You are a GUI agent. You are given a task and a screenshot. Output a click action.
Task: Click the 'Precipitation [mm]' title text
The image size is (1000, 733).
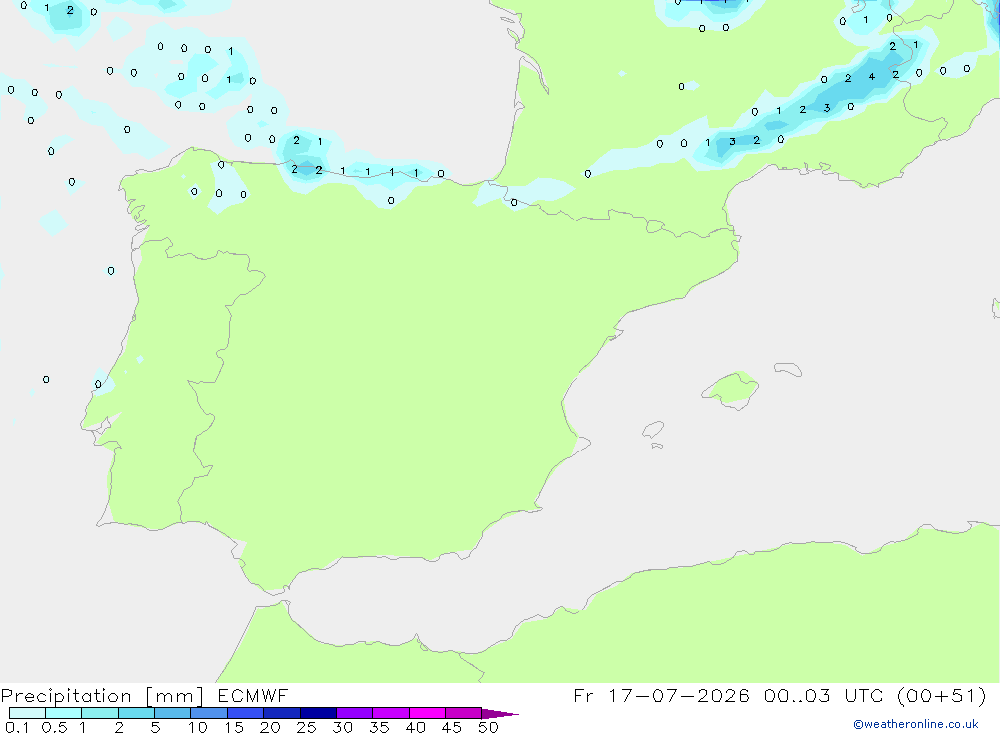(x=102, y=696)
